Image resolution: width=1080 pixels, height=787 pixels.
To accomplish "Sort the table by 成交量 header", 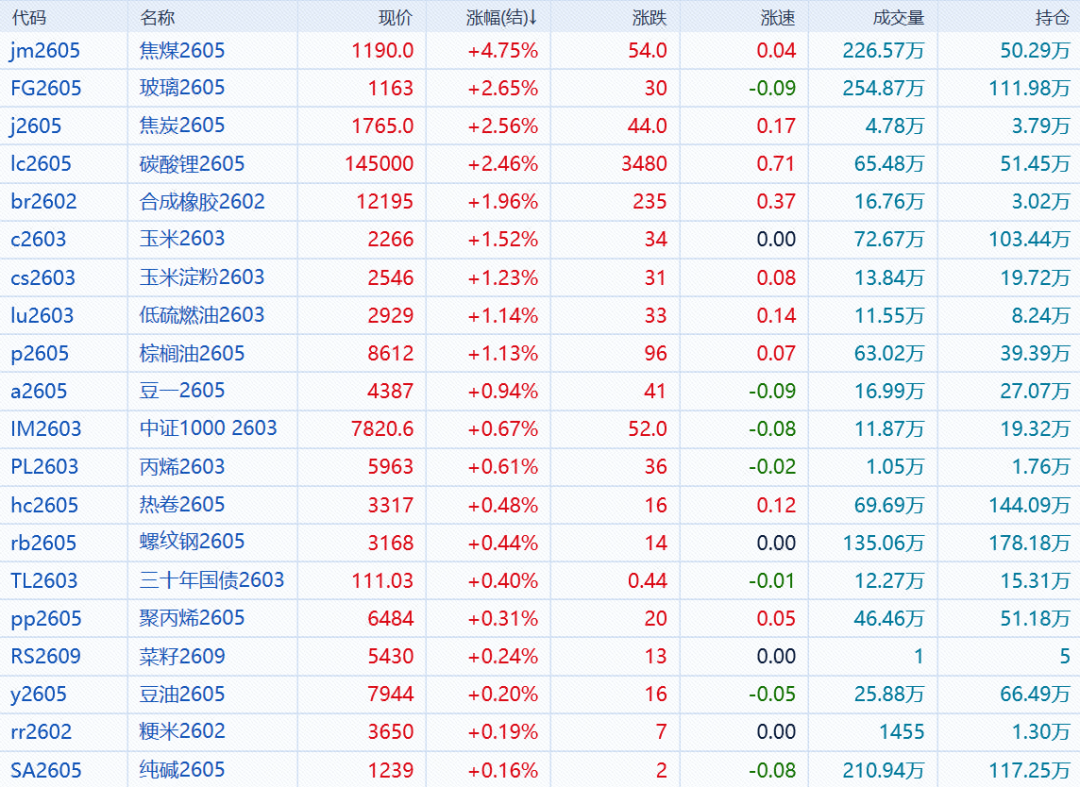I will coord(898,18).
